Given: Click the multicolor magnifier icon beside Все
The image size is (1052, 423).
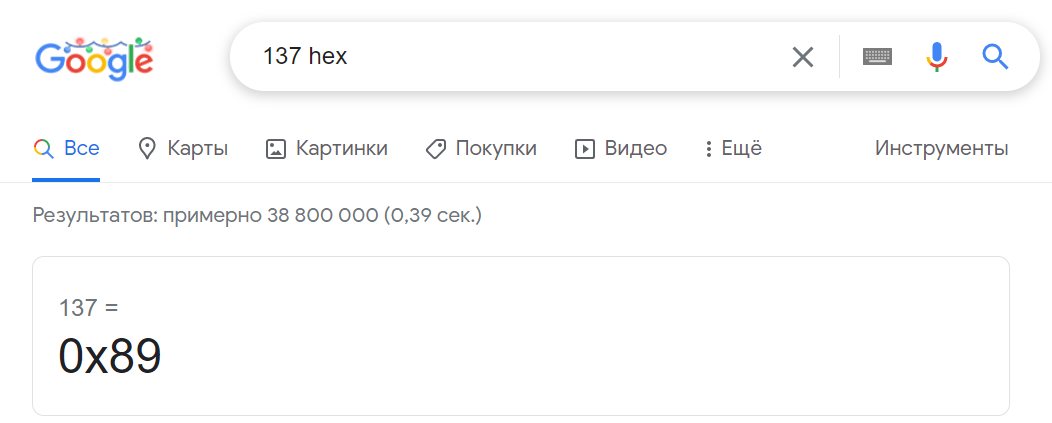Looking at the screenshot, I should pos(43,149).
